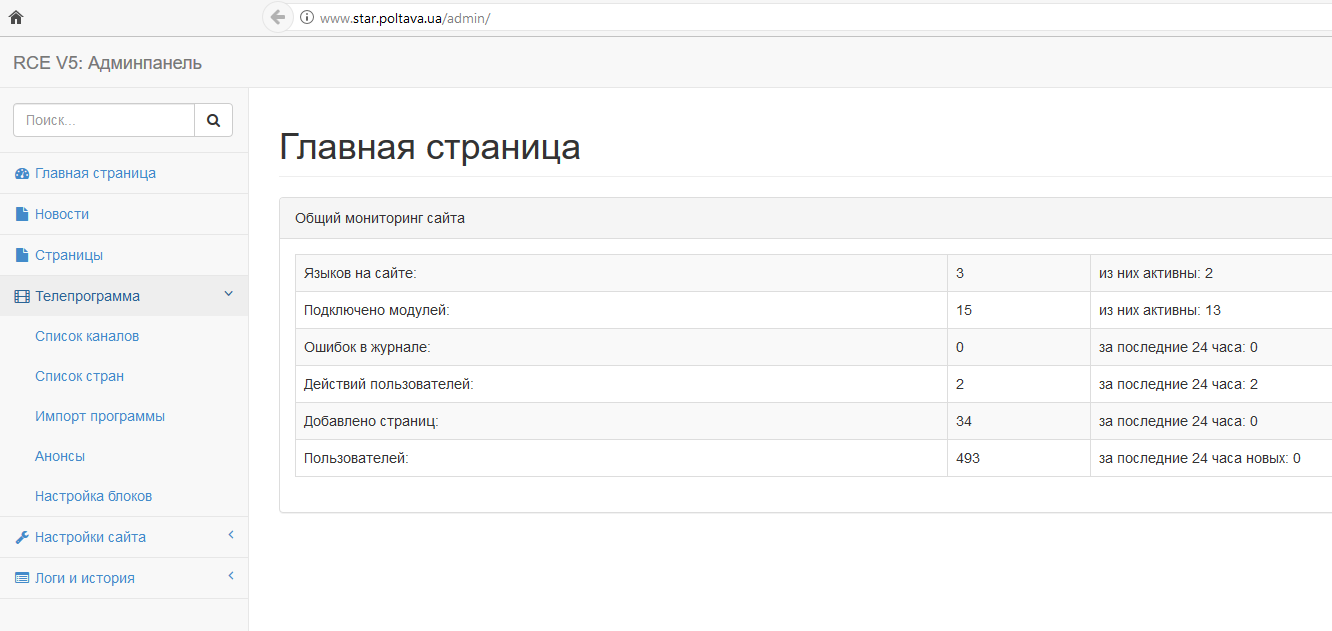Collapse the Телепрограмма menu chevron
This screenshot has height=631, width=1332.
click(x=228, y=294)
